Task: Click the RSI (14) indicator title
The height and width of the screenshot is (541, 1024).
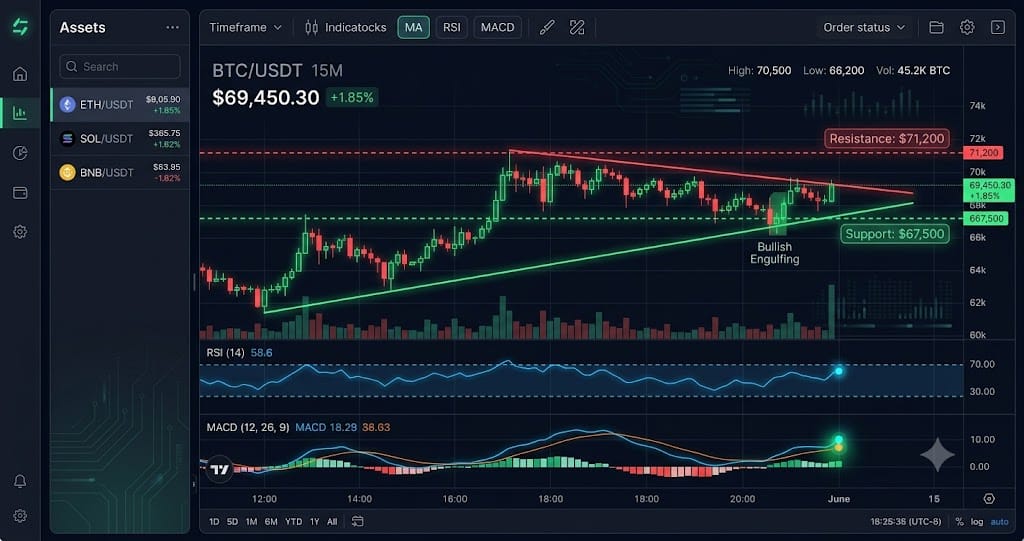Action: 225,353
